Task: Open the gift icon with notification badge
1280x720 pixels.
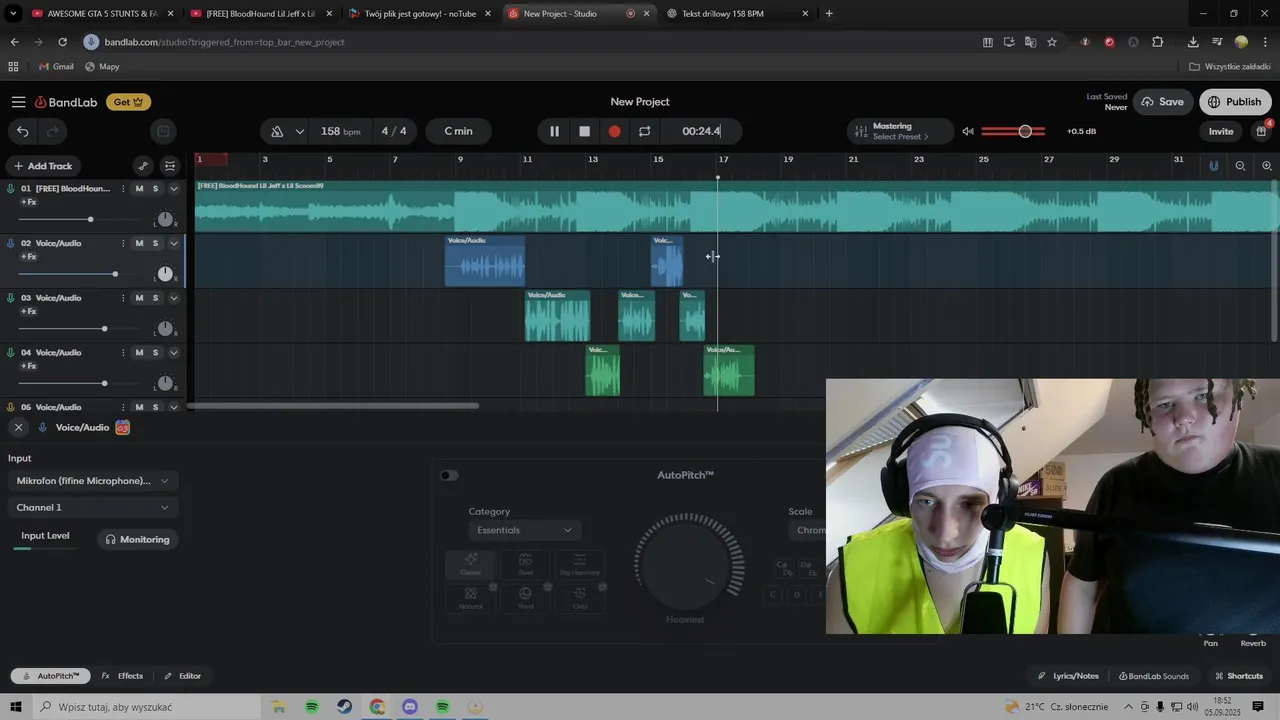Action: pyautogui.click(x=1262, y=131)
